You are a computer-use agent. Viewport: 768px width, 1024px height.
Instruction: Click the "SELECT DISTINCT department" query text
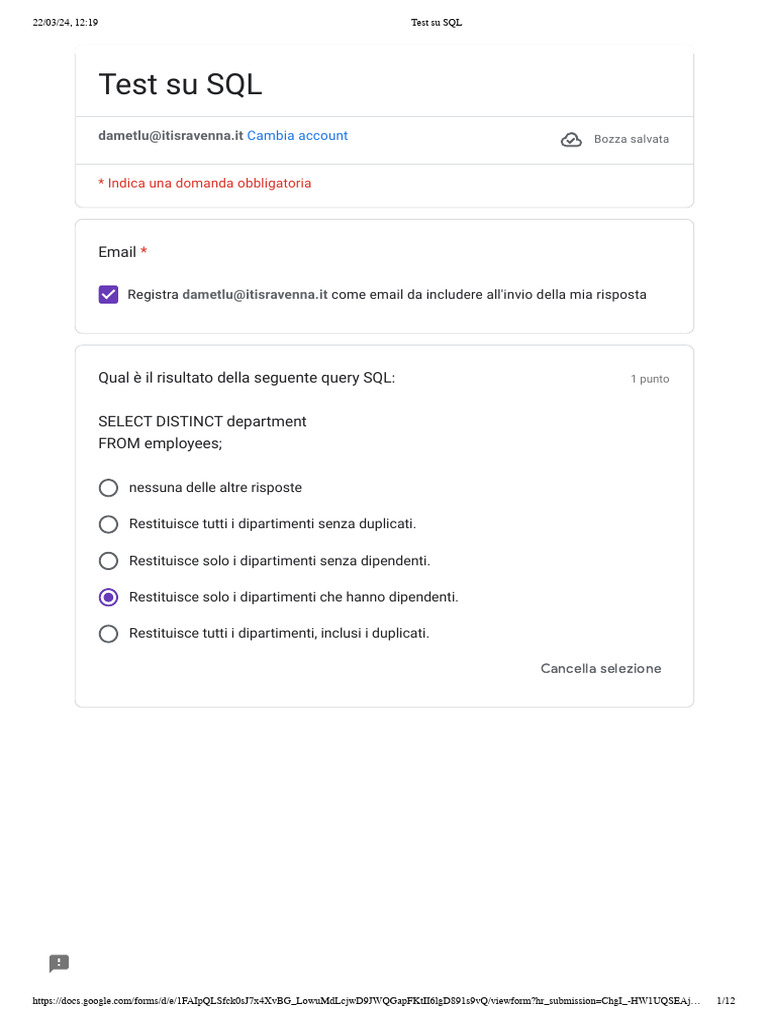(x=202, y=421)
